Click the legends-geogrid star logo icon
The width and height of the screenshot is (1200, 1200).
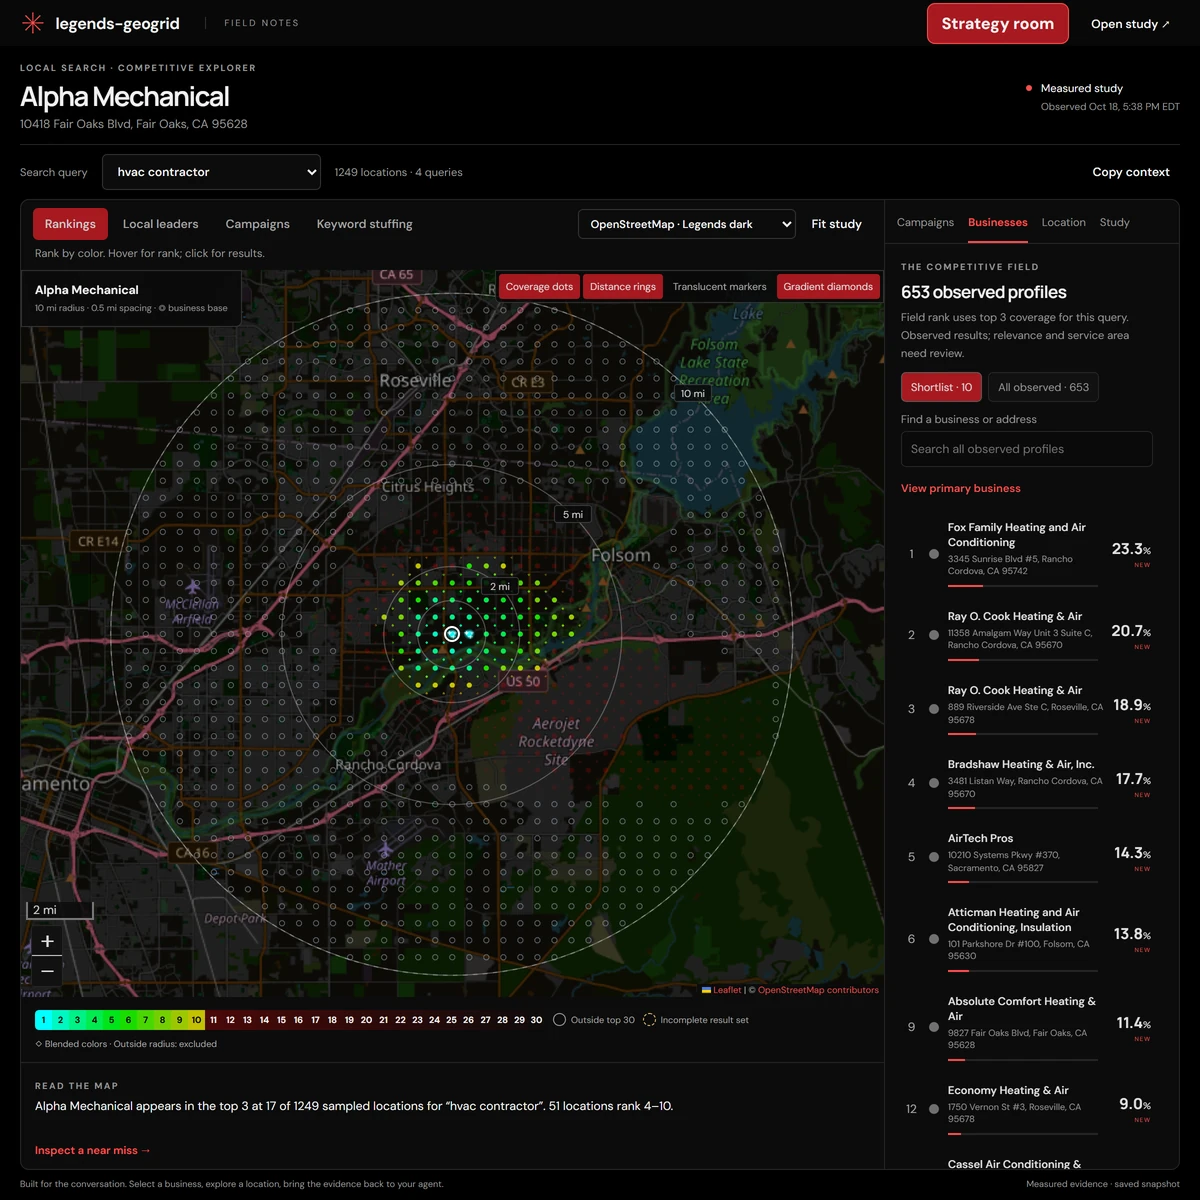(x=33, y=23)
